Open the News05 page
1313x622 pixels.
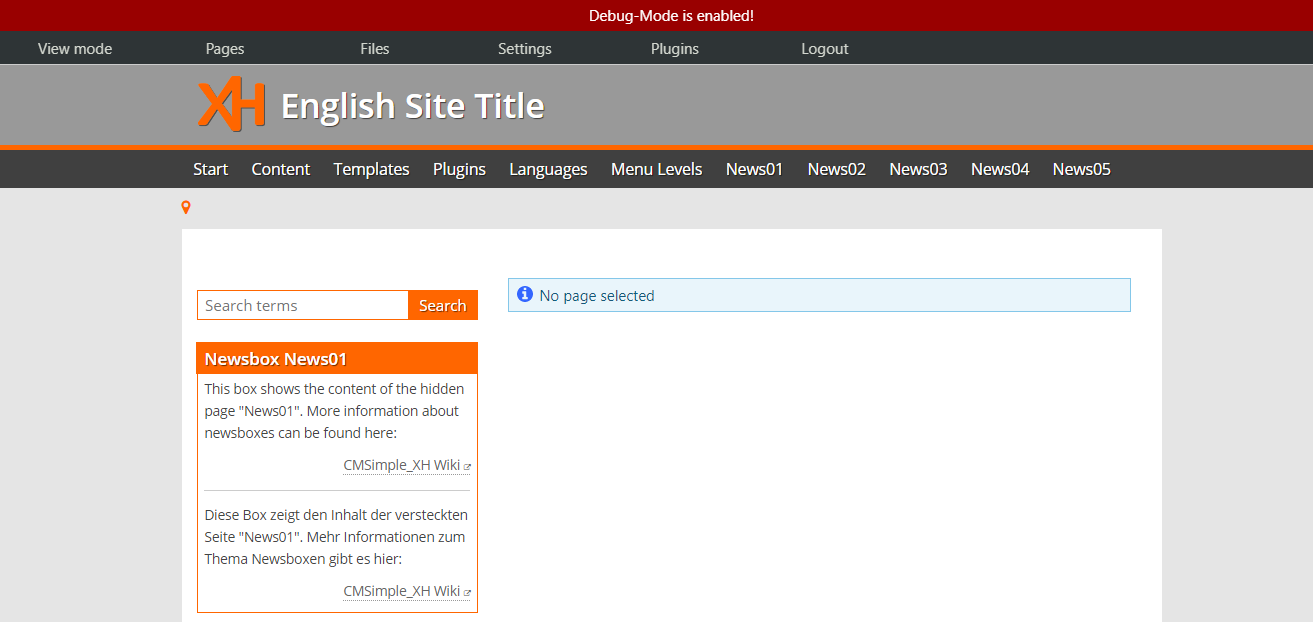coord(1081,169)
